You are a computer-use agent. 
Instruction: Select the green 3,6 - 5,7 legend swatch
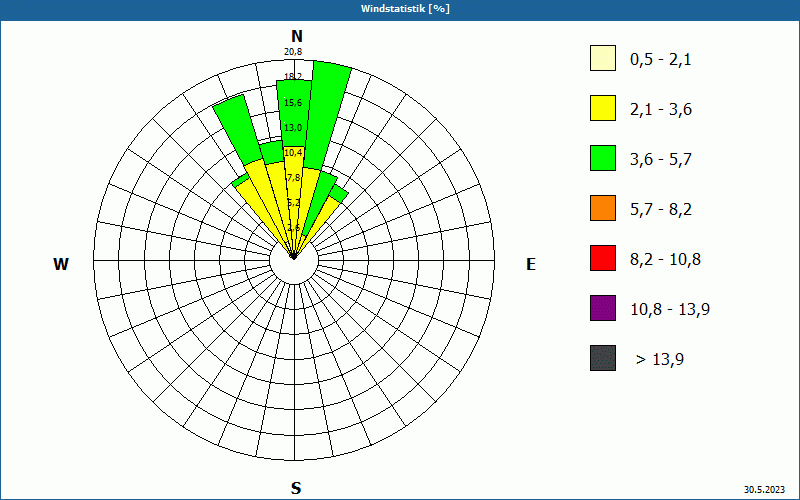tap(603, 158)
